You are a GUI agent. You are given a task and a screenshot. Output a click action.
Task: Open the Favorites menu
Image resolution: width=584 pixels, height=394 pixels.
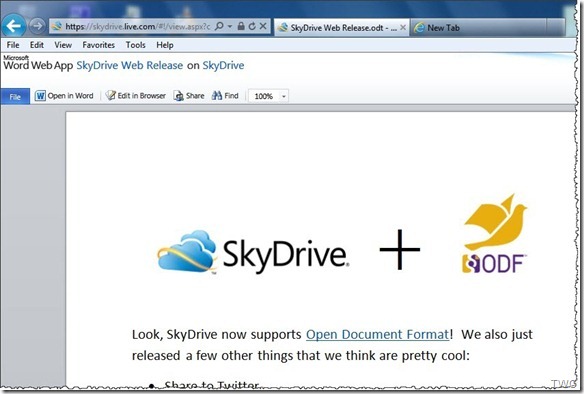click(x=99, y=45)
